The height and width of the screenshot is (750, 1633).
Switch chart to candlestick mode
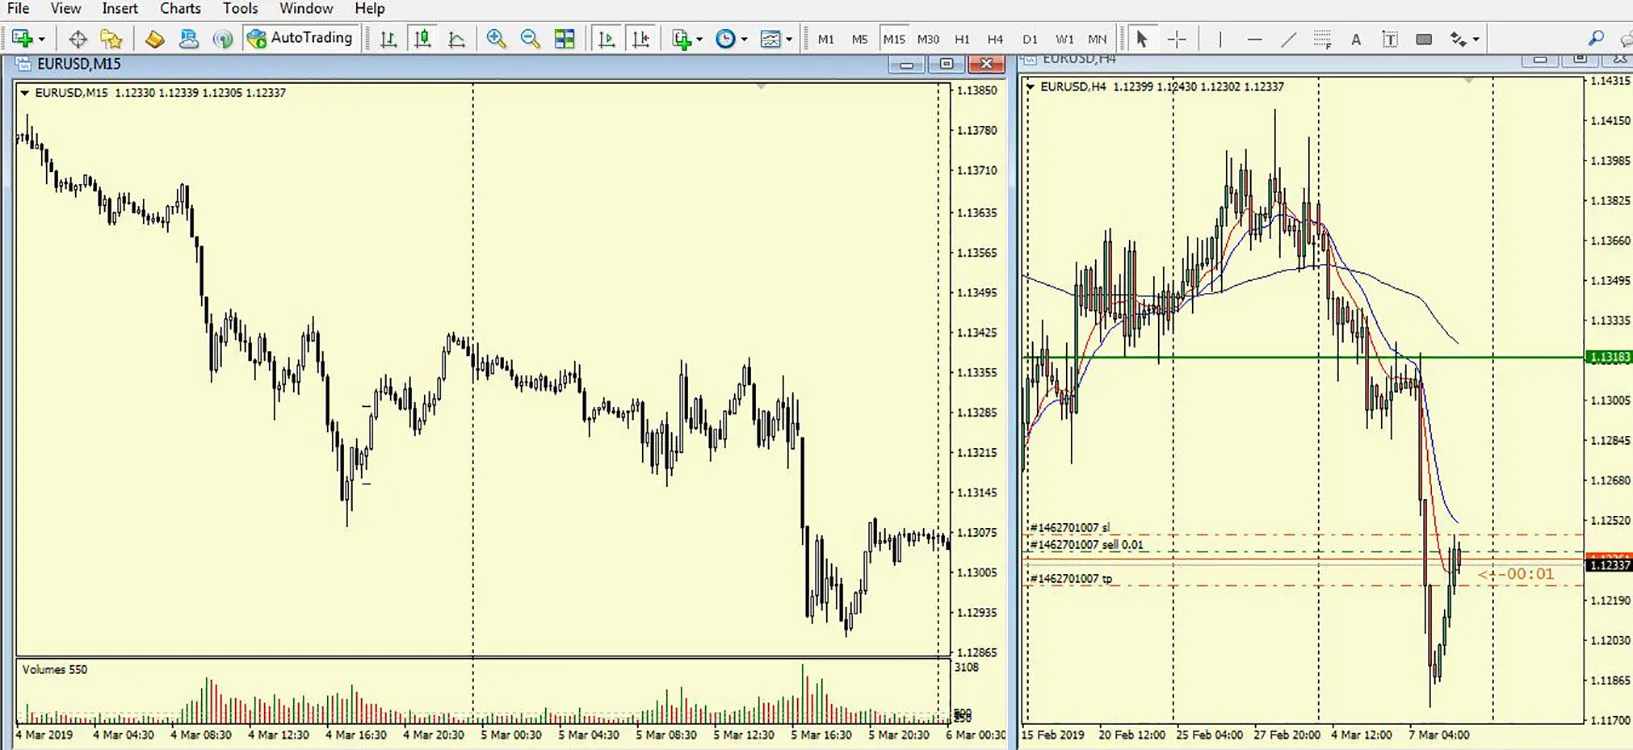click(423, 39)
